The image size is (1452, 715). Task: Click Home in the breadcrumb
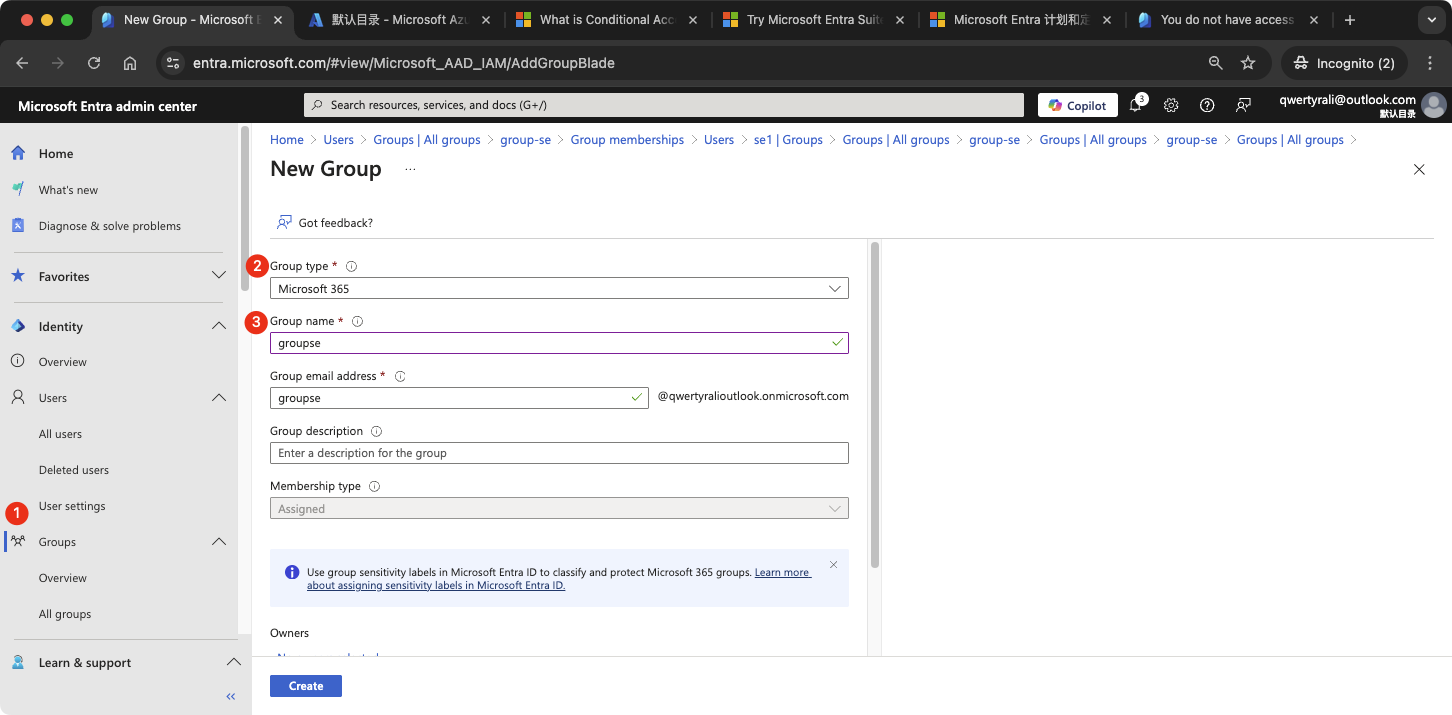pyautogui.click(x=287, y=140)
